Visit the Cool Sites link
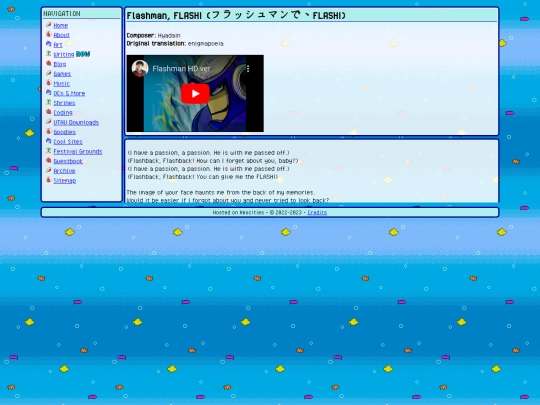The image size is (540, 405). (68, 142)
